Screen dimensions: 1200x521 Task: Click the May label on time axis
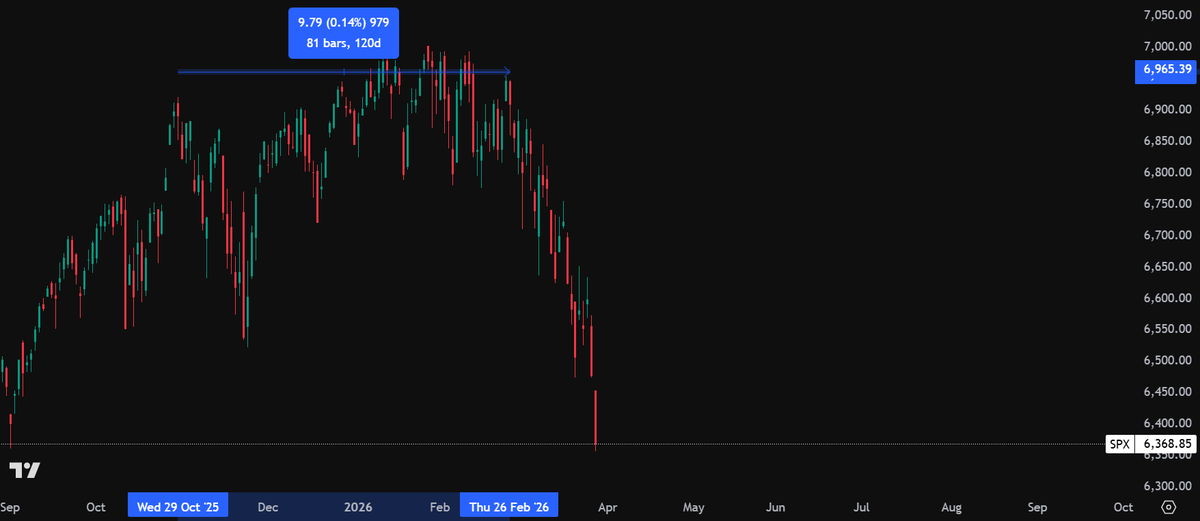coord(693,507)
